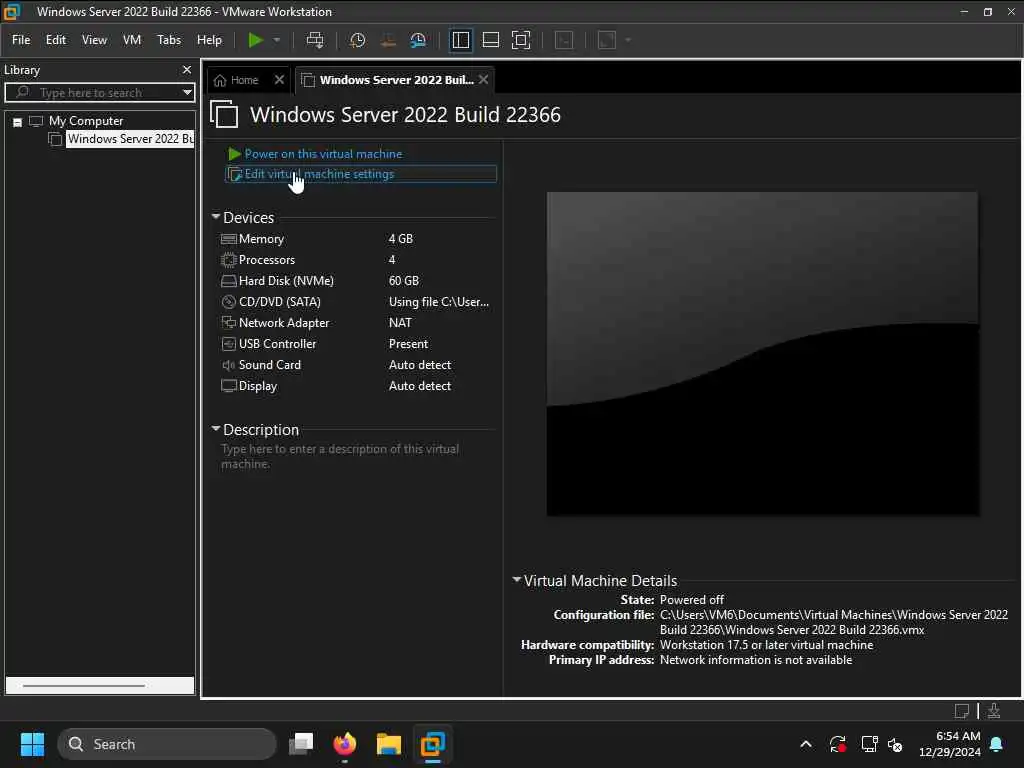This screenshot has width=1024, height=768.
Task: Close the Windows Server 2022 tab
Action: point(483,80)
